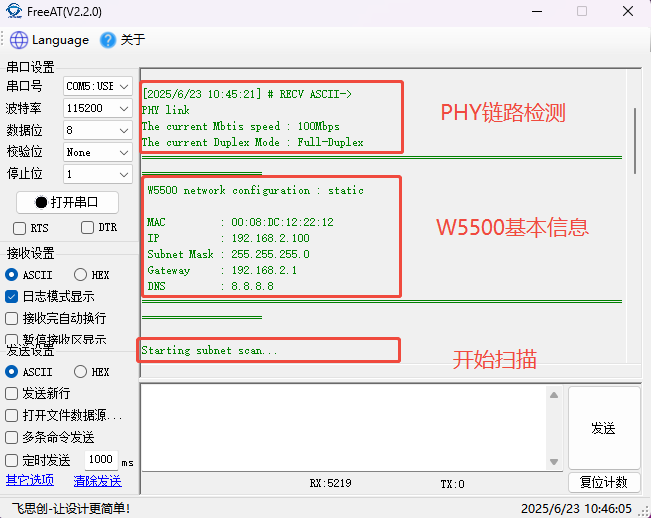Screen dimensions: 651x518
Task: Expand the 串口号 COM port dropdown
Action: pos(97,86)
